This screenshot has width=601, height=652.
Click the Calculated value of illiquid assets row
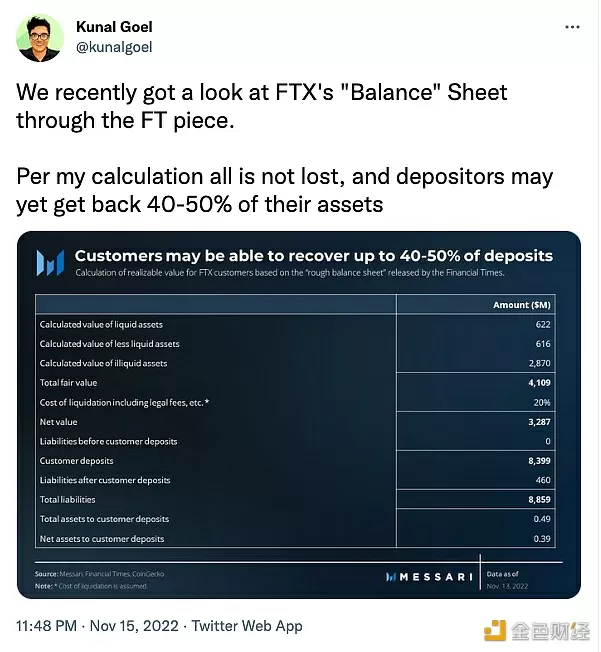[x=295, y=363]
